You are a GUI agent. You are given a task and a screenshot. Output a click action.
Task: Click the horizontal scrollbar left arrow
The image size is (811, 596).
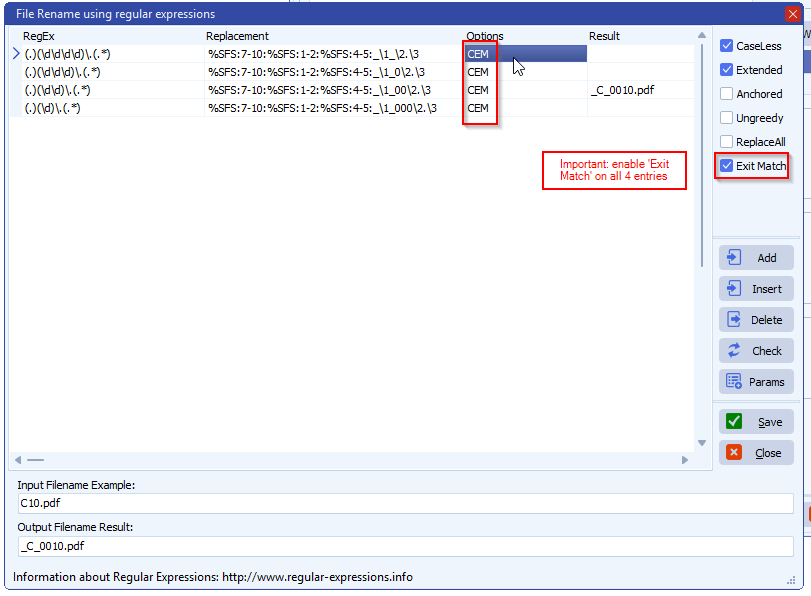click(x=18, y=460)
